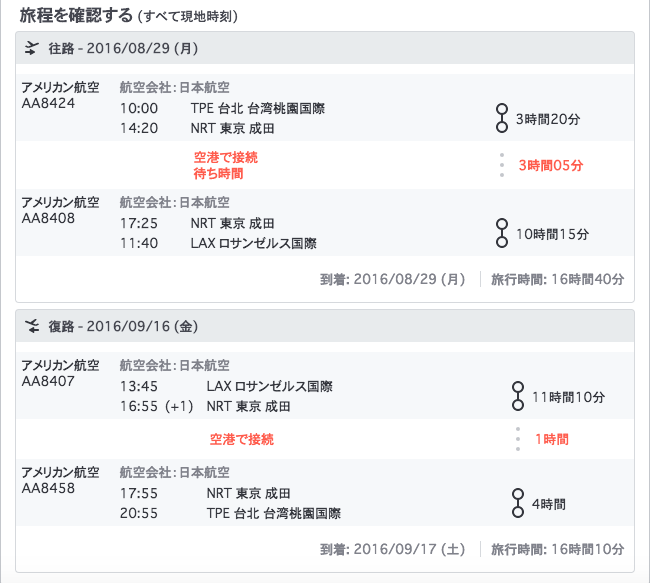Click the return airplane icon beside 復路
The height and width of the screenshot is (583, 650).
coord(32,326)
